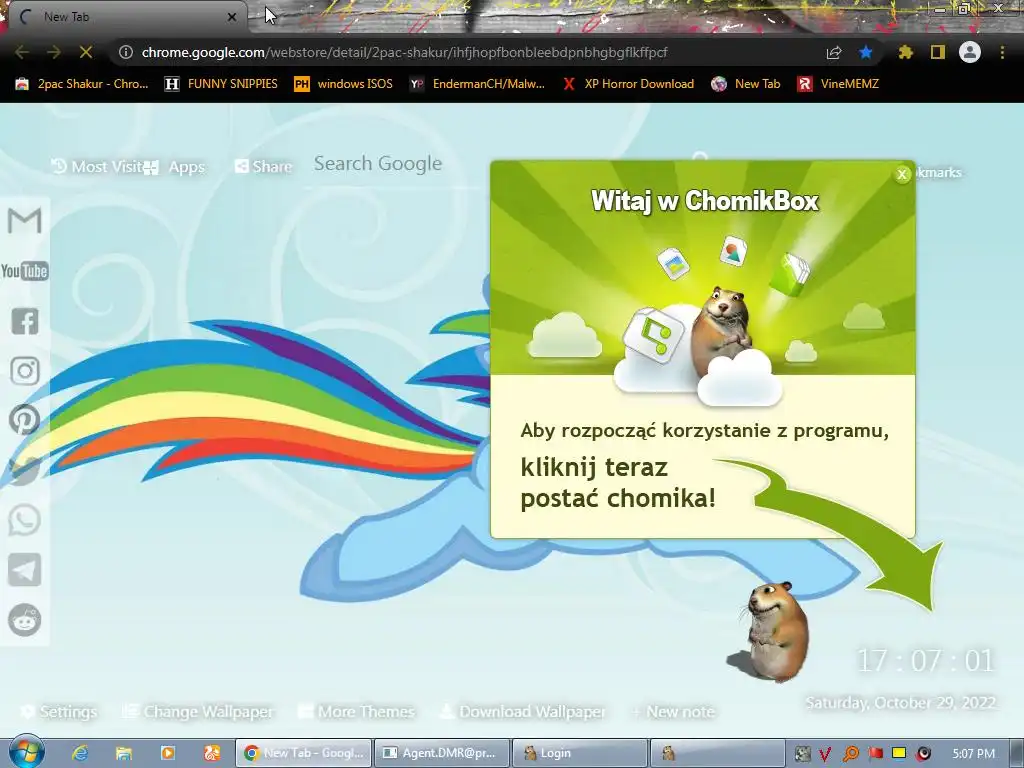Click Change Wallpaper
Screen dimensions: 1024x768
[x=199, y=711]
